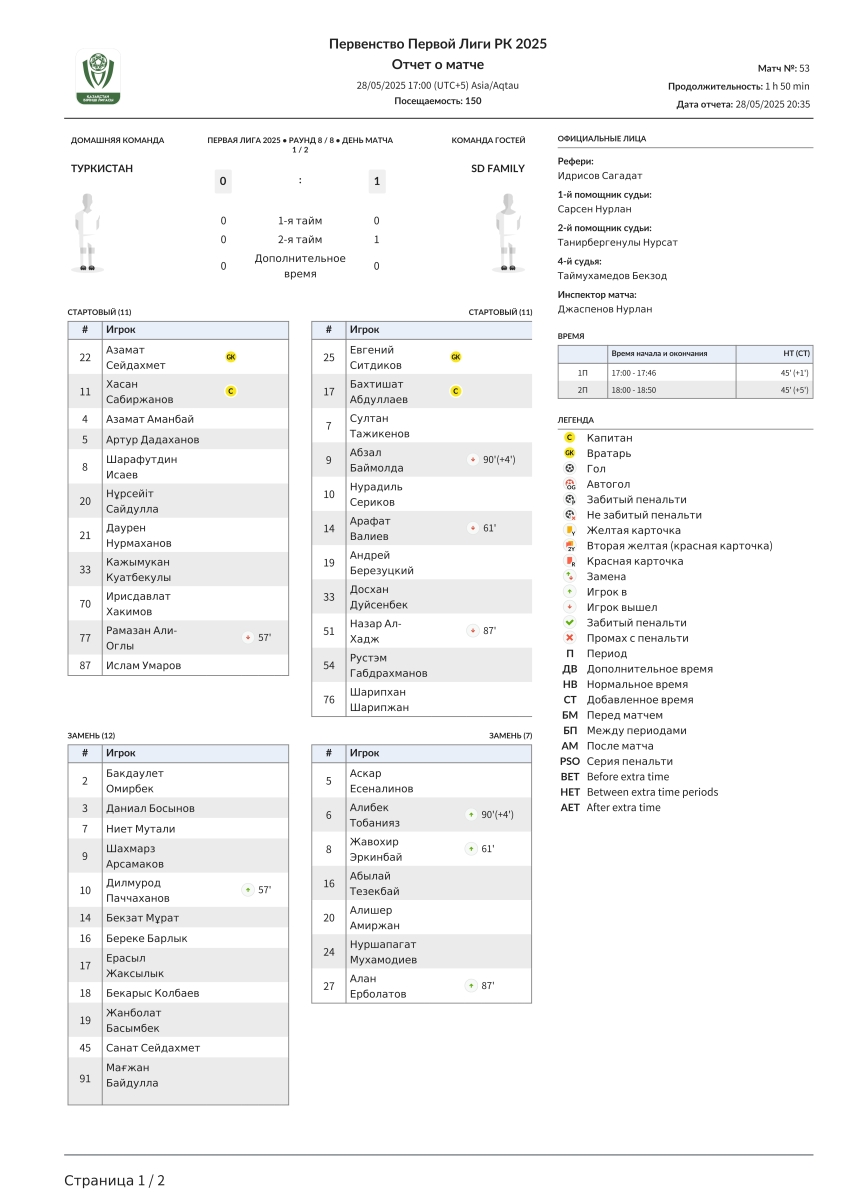Click the league logo at top left
The width and height of the screenshot is (848, 1200).
98,77
